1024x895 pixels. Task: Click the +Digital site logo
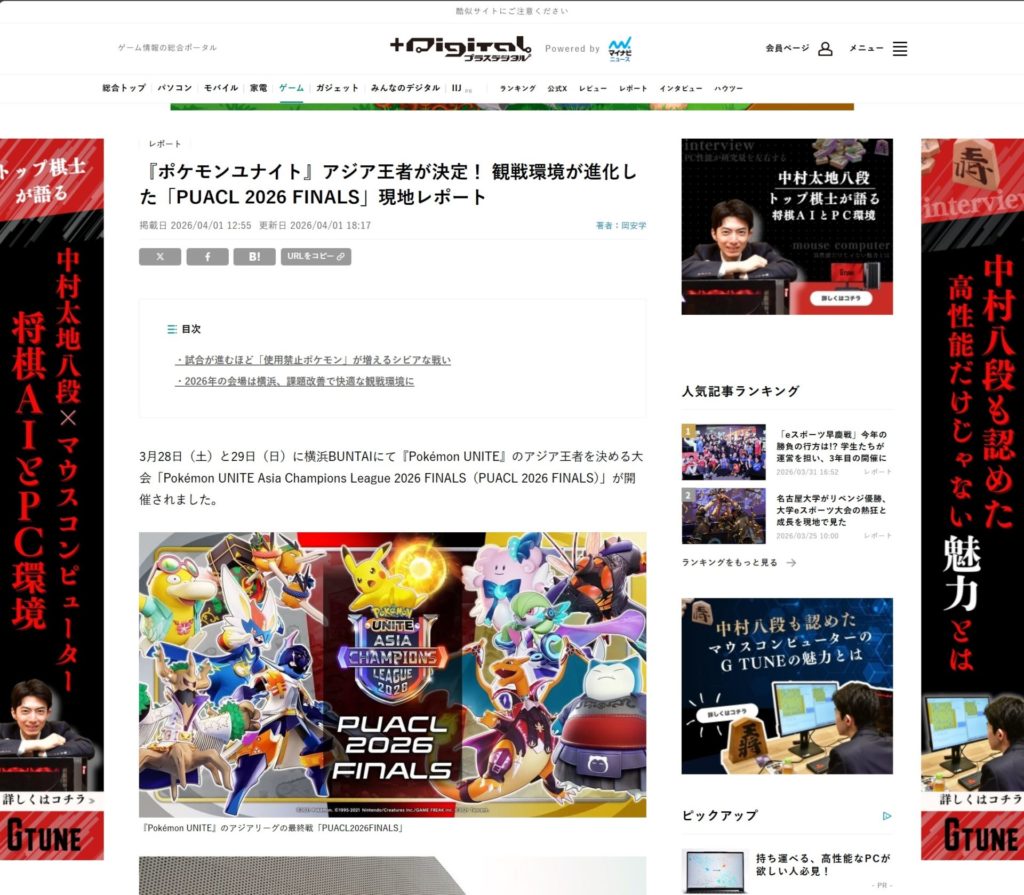point(460,47)
